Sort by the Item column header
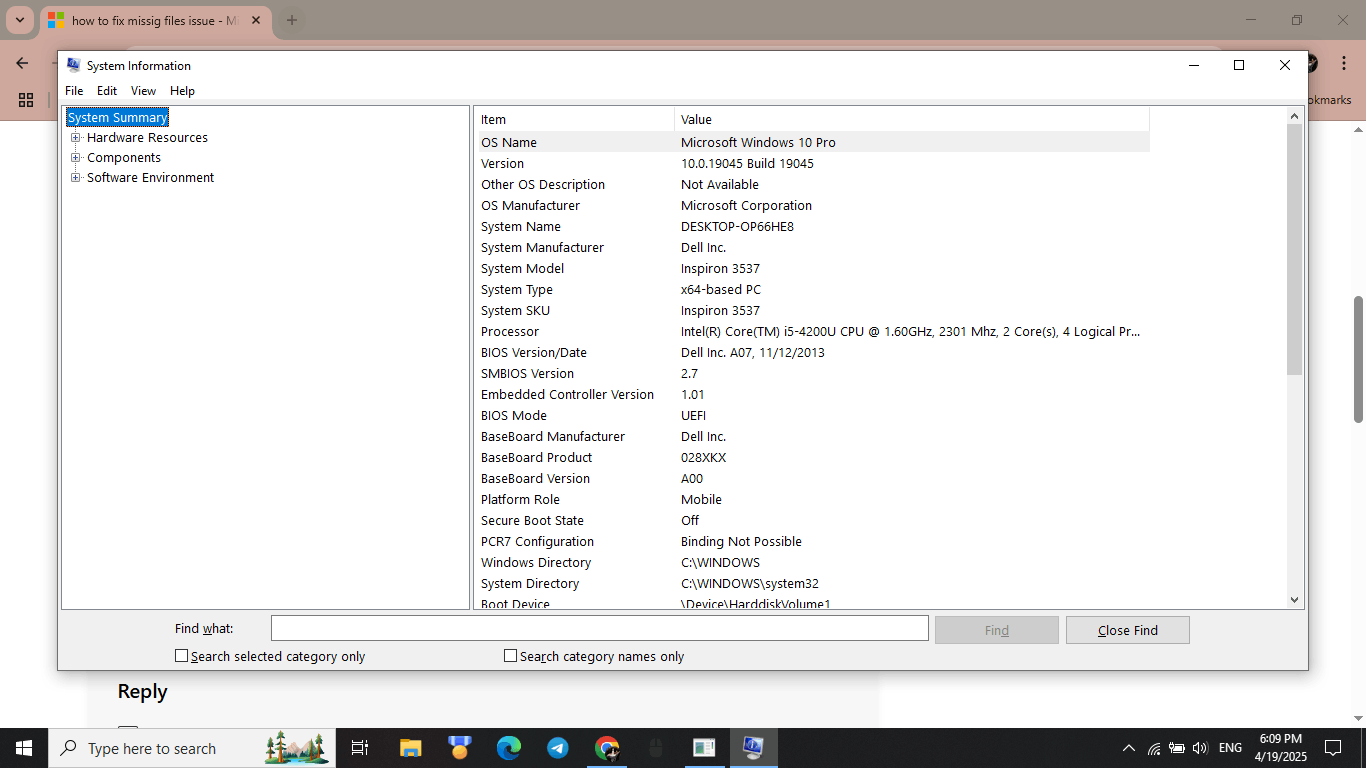Viewport: 1366px width, 768px height. click(x=575, y=119)
